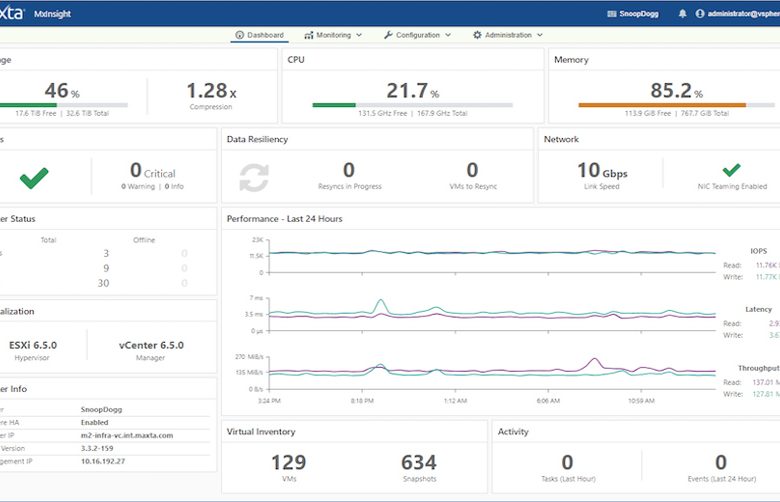
Task: Click the Administration gear icon
Action: [x=477, y=35]
